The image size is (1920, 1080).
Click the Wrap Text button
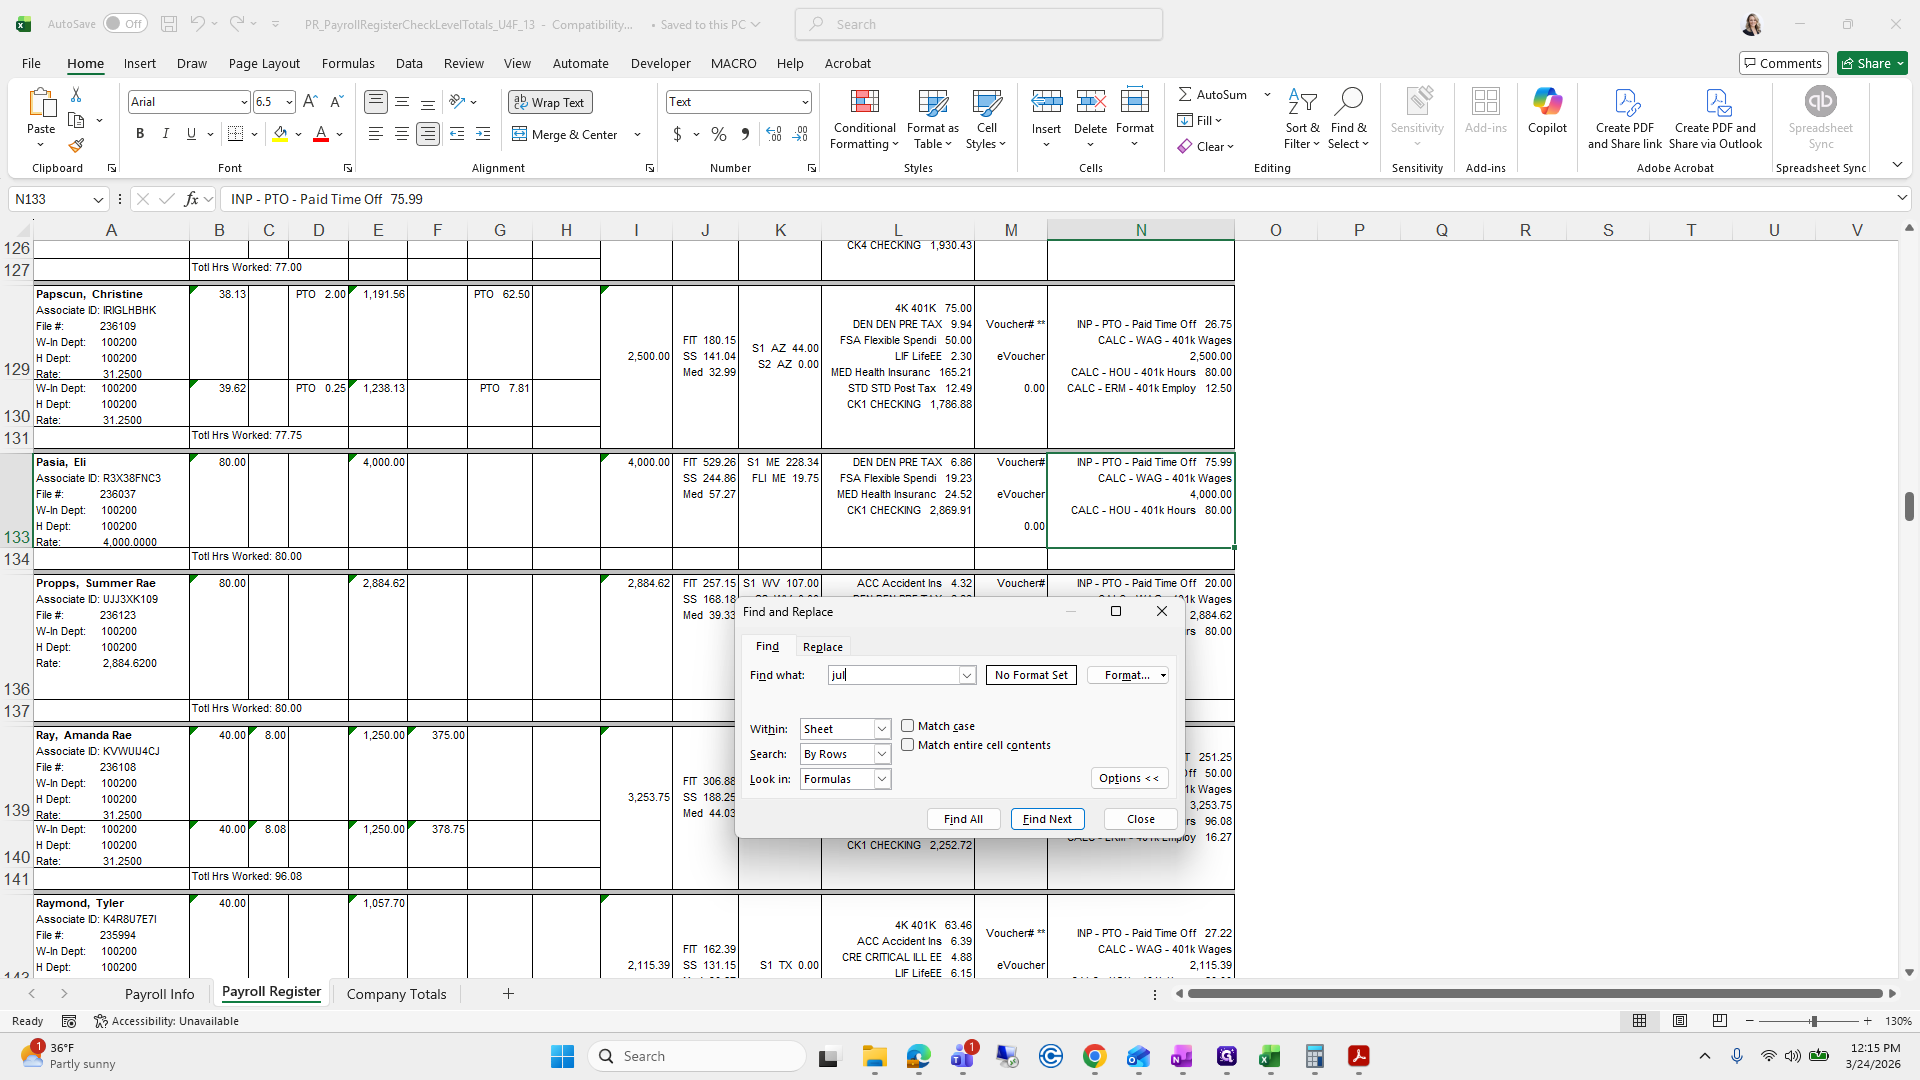coord(550,102)
